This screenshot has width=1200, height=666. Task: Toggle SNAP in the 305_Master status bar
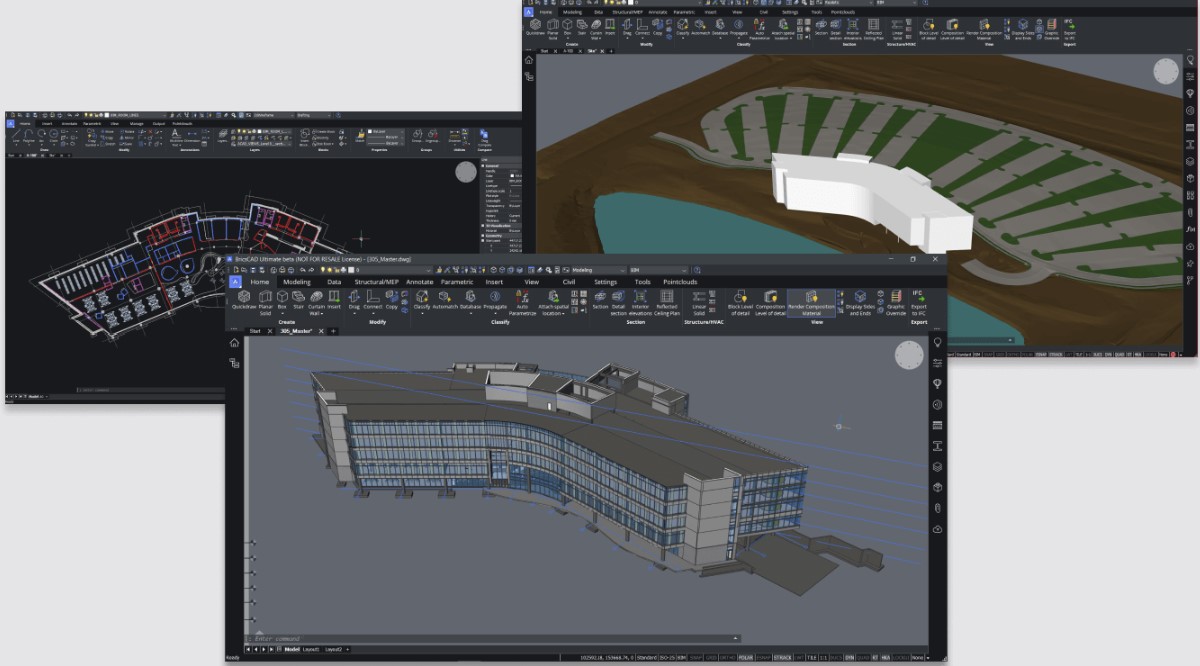[x=696, y=658]
